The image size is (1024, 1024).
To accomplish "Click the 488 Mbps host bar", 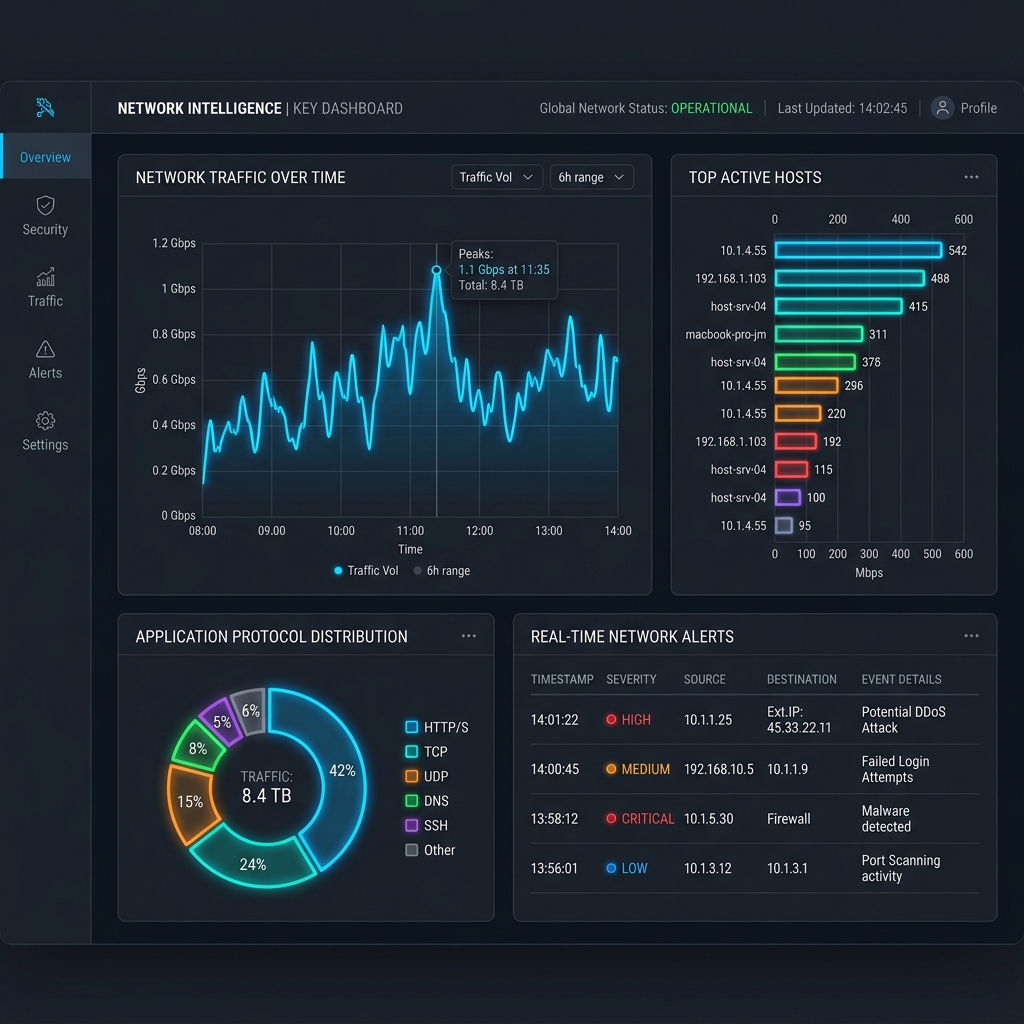I will click(x=850, y=278).
